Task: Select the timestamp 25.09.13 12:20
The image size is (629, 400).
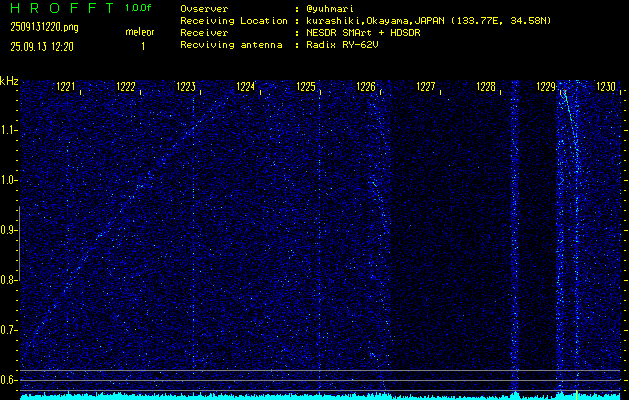Action: pos(42,47)
